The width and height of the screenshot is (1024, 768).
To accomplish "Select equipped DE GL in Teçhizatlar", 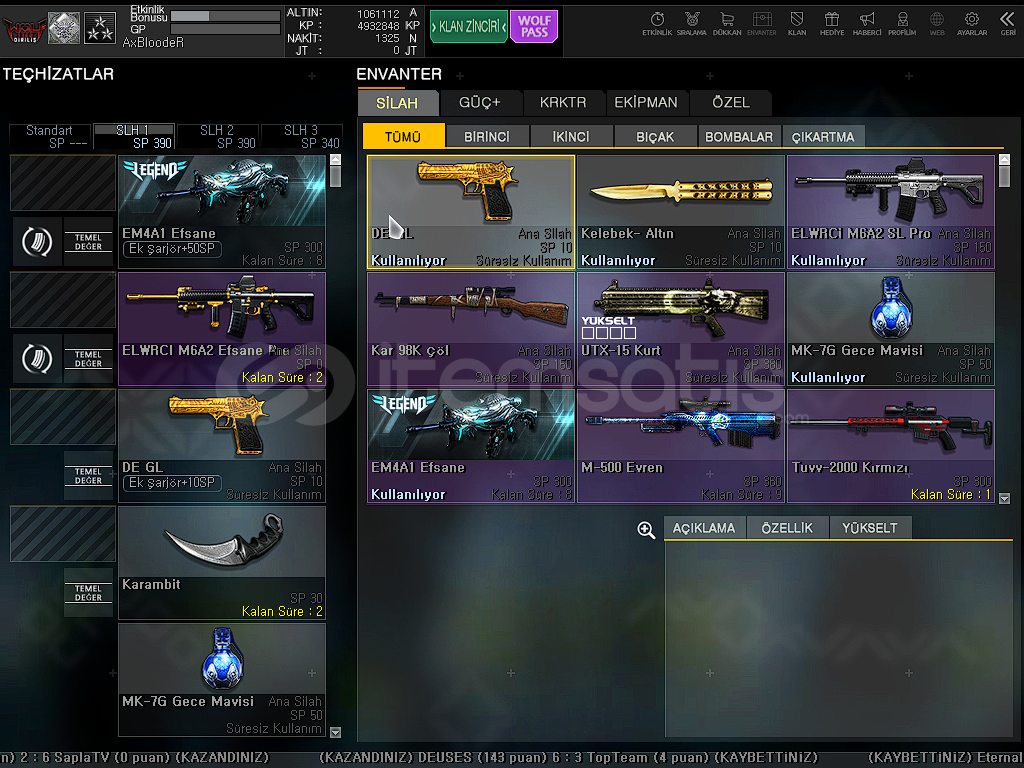I will click(x=222, y=446).
